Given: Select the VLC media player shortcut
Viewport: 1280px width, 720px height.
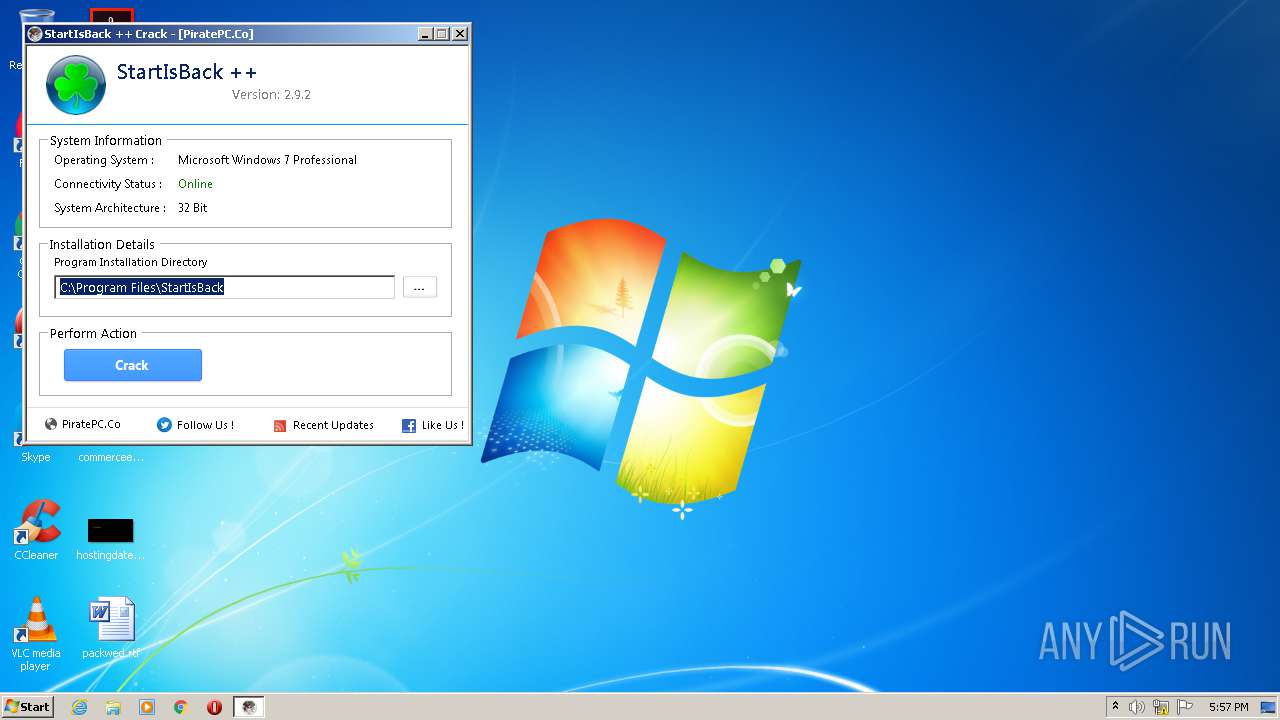Looking at the screenshot, I should tap(35, 634).
